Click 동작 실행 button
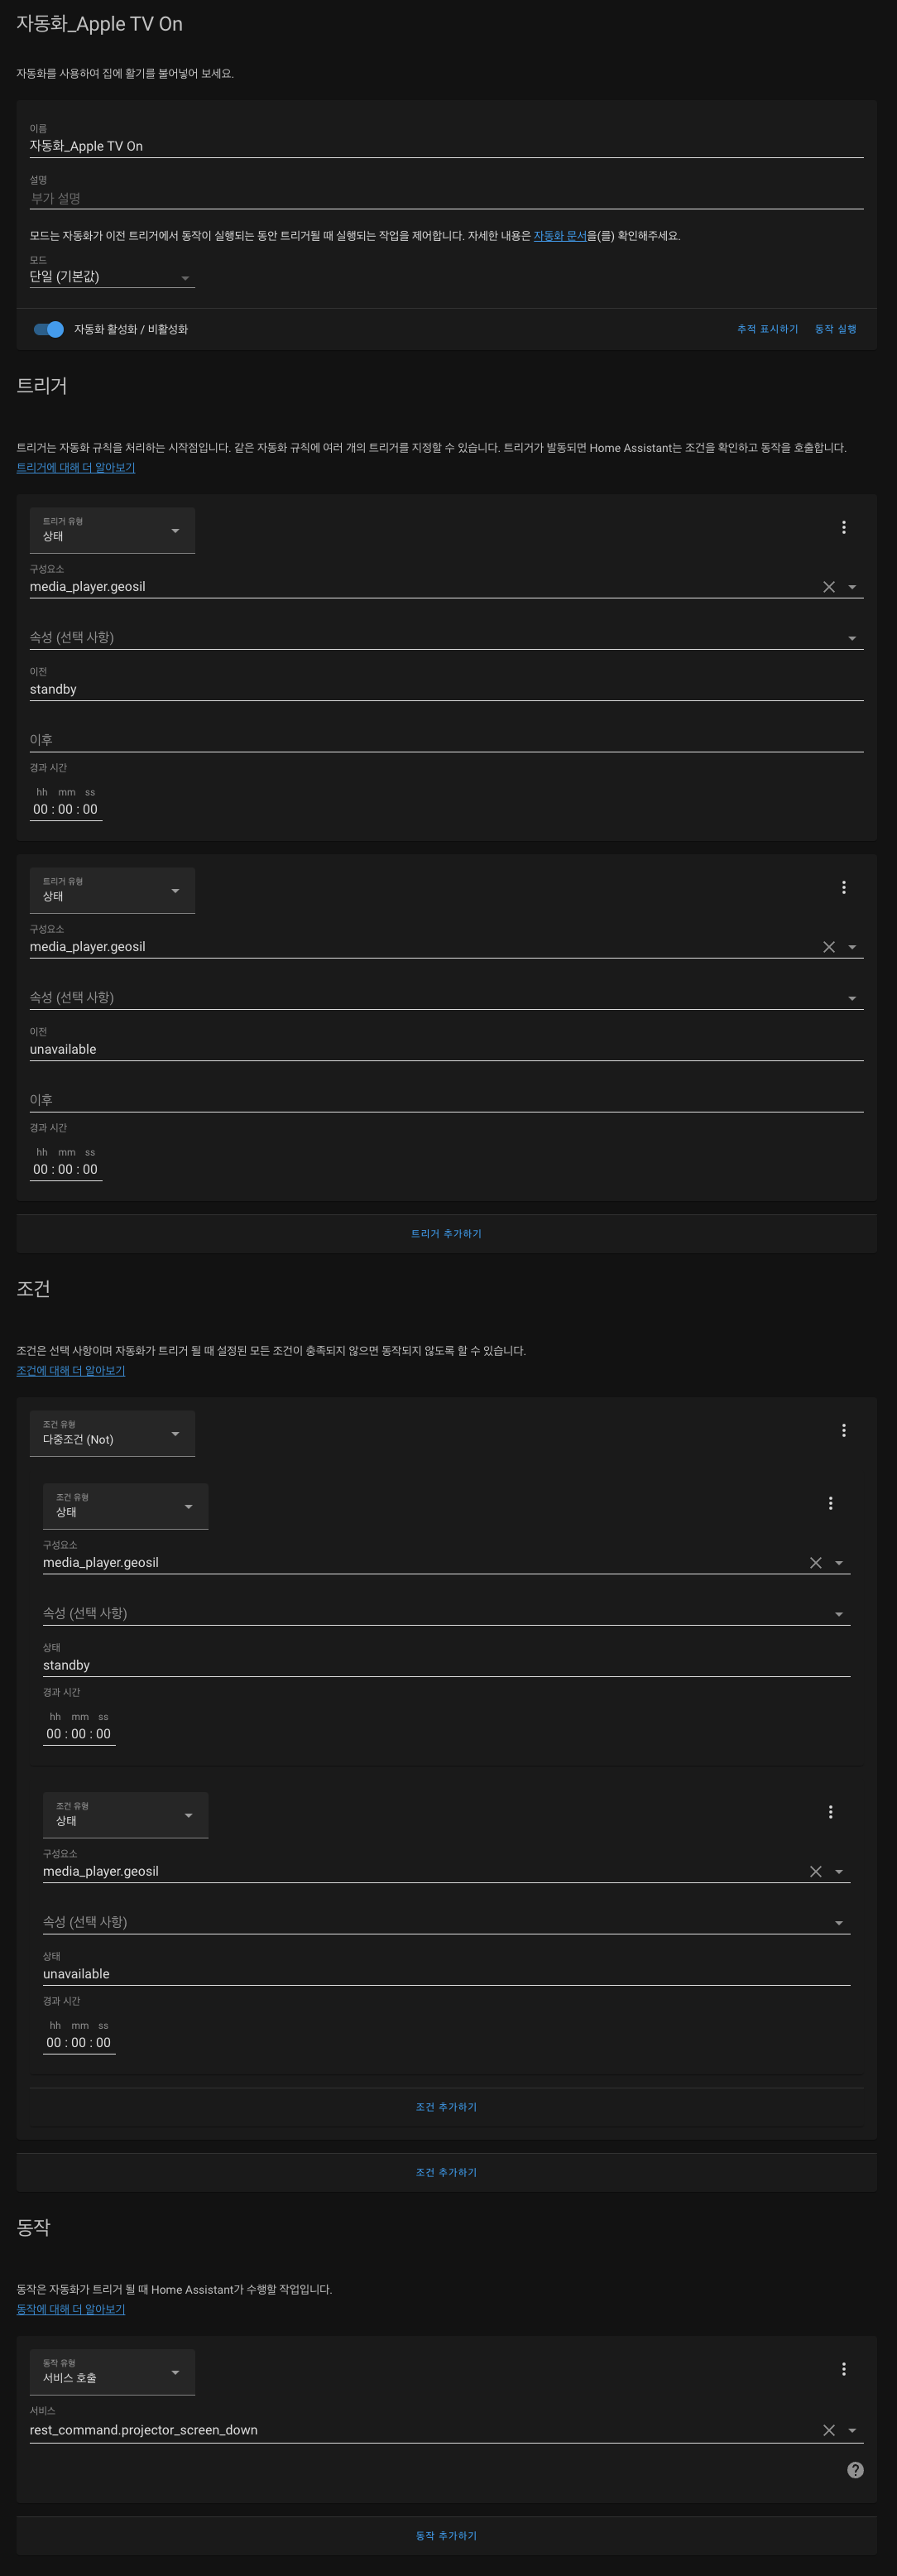897x2576 pixels. [x=835, y=329]
